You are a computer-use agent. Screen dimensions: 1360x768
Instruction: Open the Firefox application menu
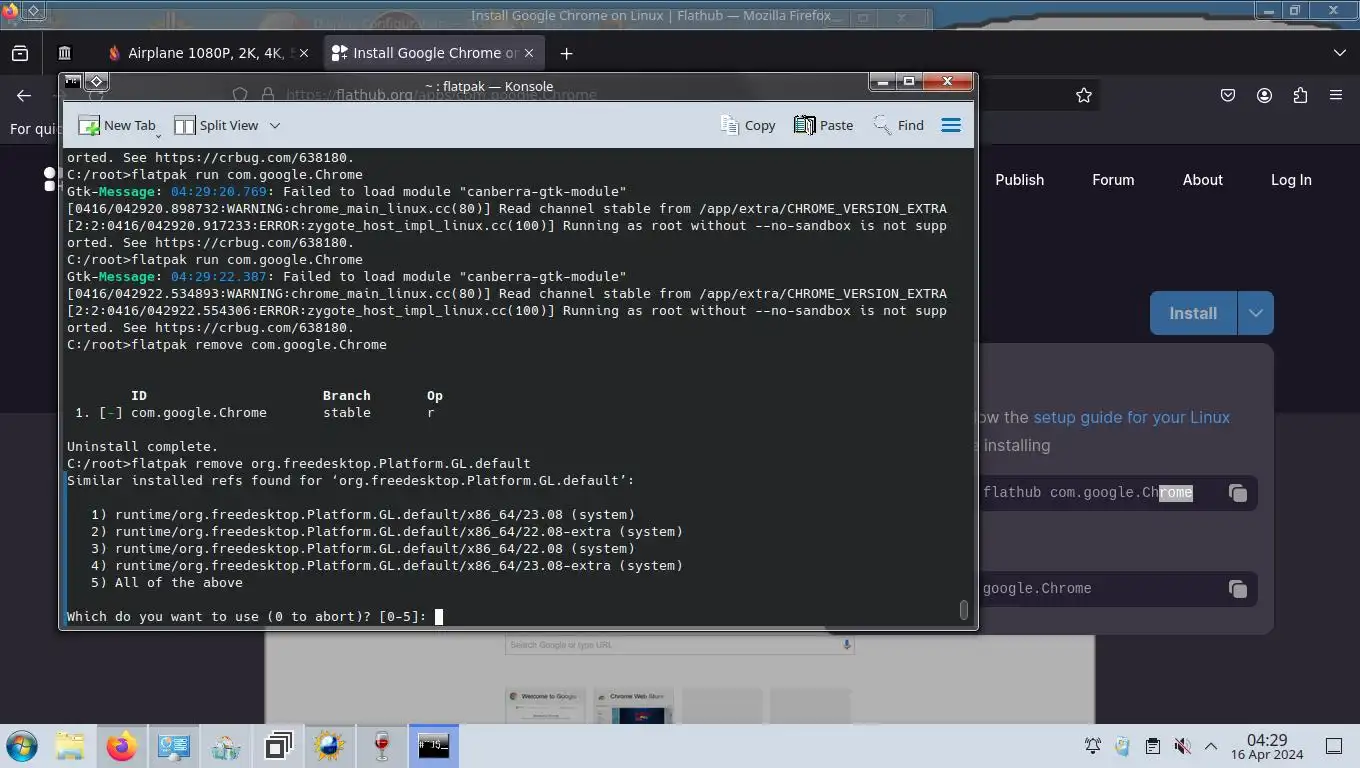[1336, 95]
